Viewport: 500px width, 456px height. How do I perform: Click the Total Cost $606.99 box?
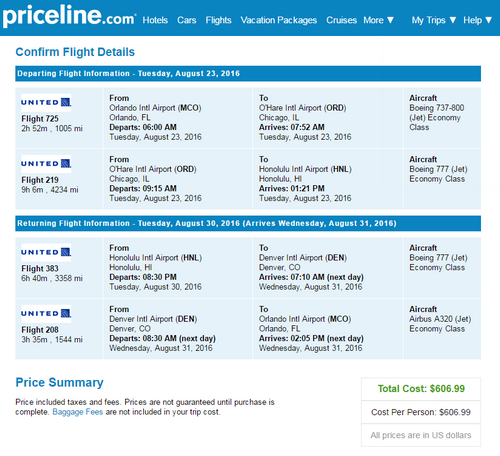click(x=421, y=389)
